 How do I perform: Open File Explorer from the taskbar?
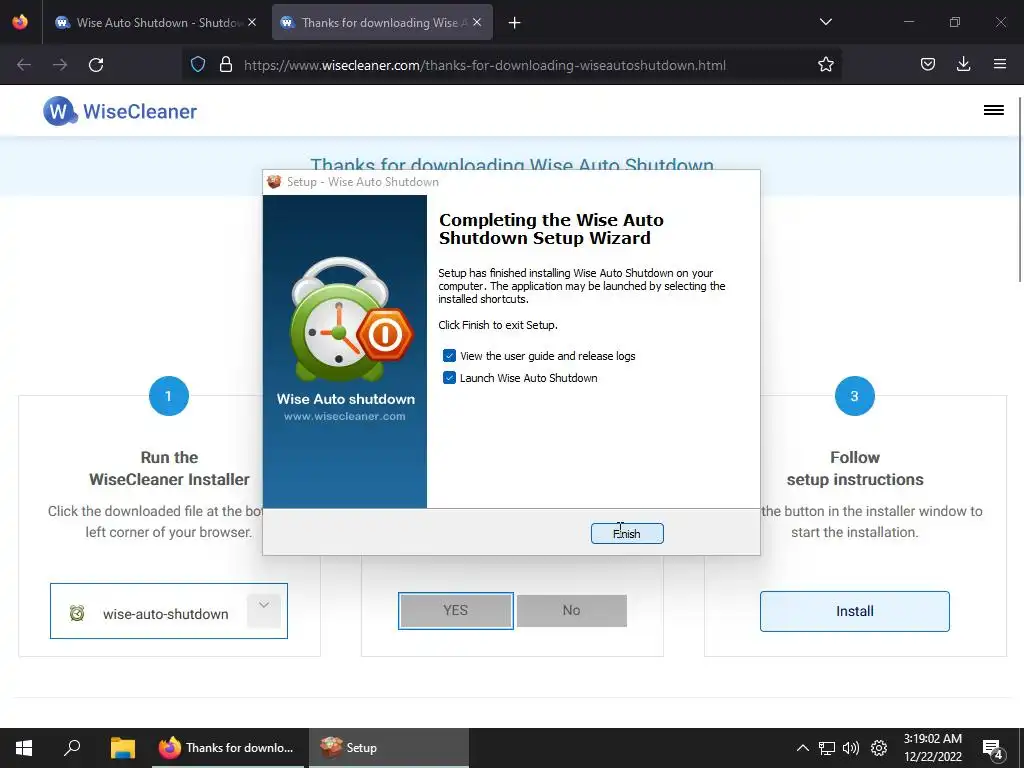pyautogui.click(x=122, y=748)
